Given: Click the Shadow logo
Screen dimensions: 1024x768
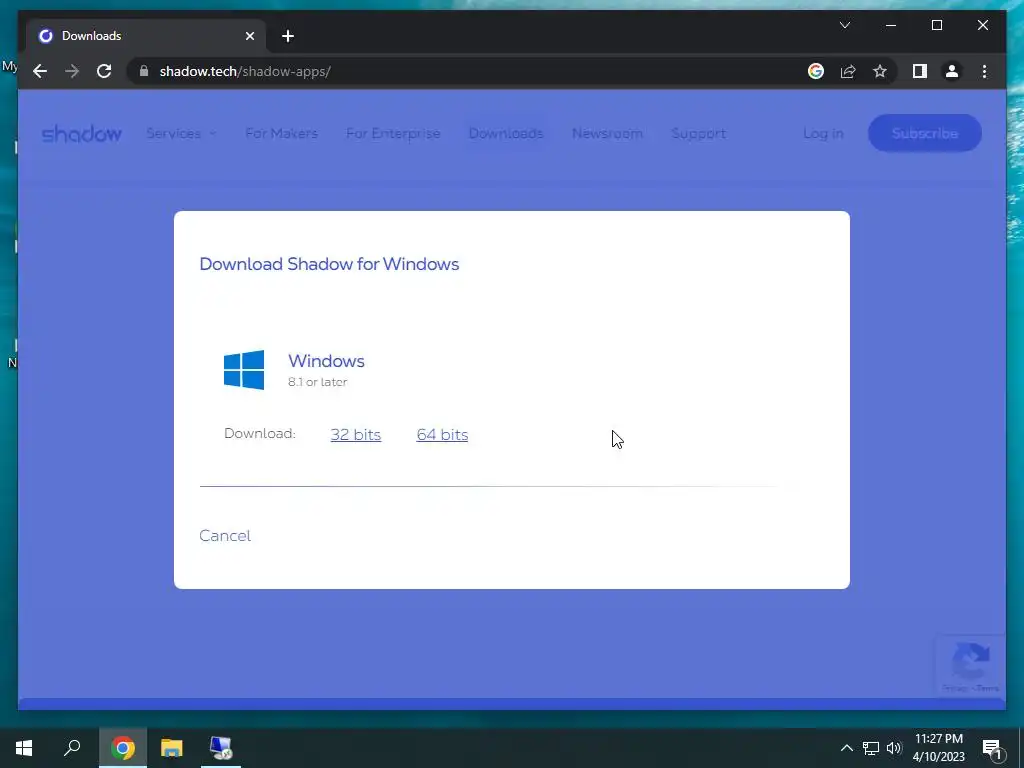Looking at the screenshot, I should 82,133.
